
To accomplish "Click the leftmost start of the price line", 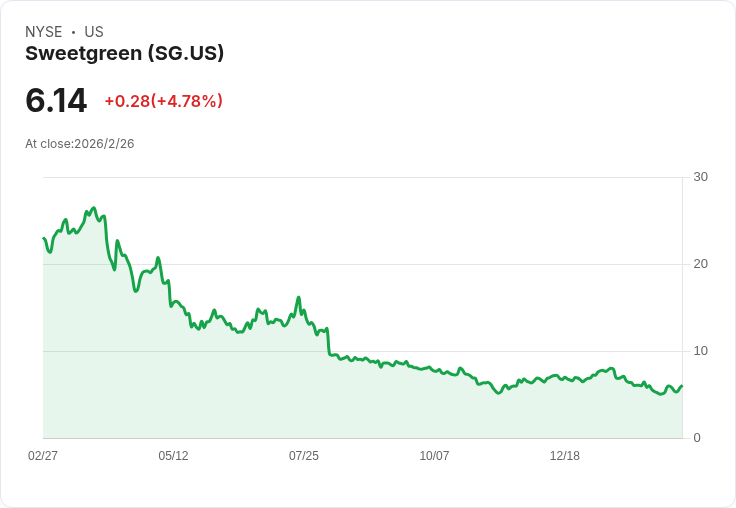I will (43, 238).
